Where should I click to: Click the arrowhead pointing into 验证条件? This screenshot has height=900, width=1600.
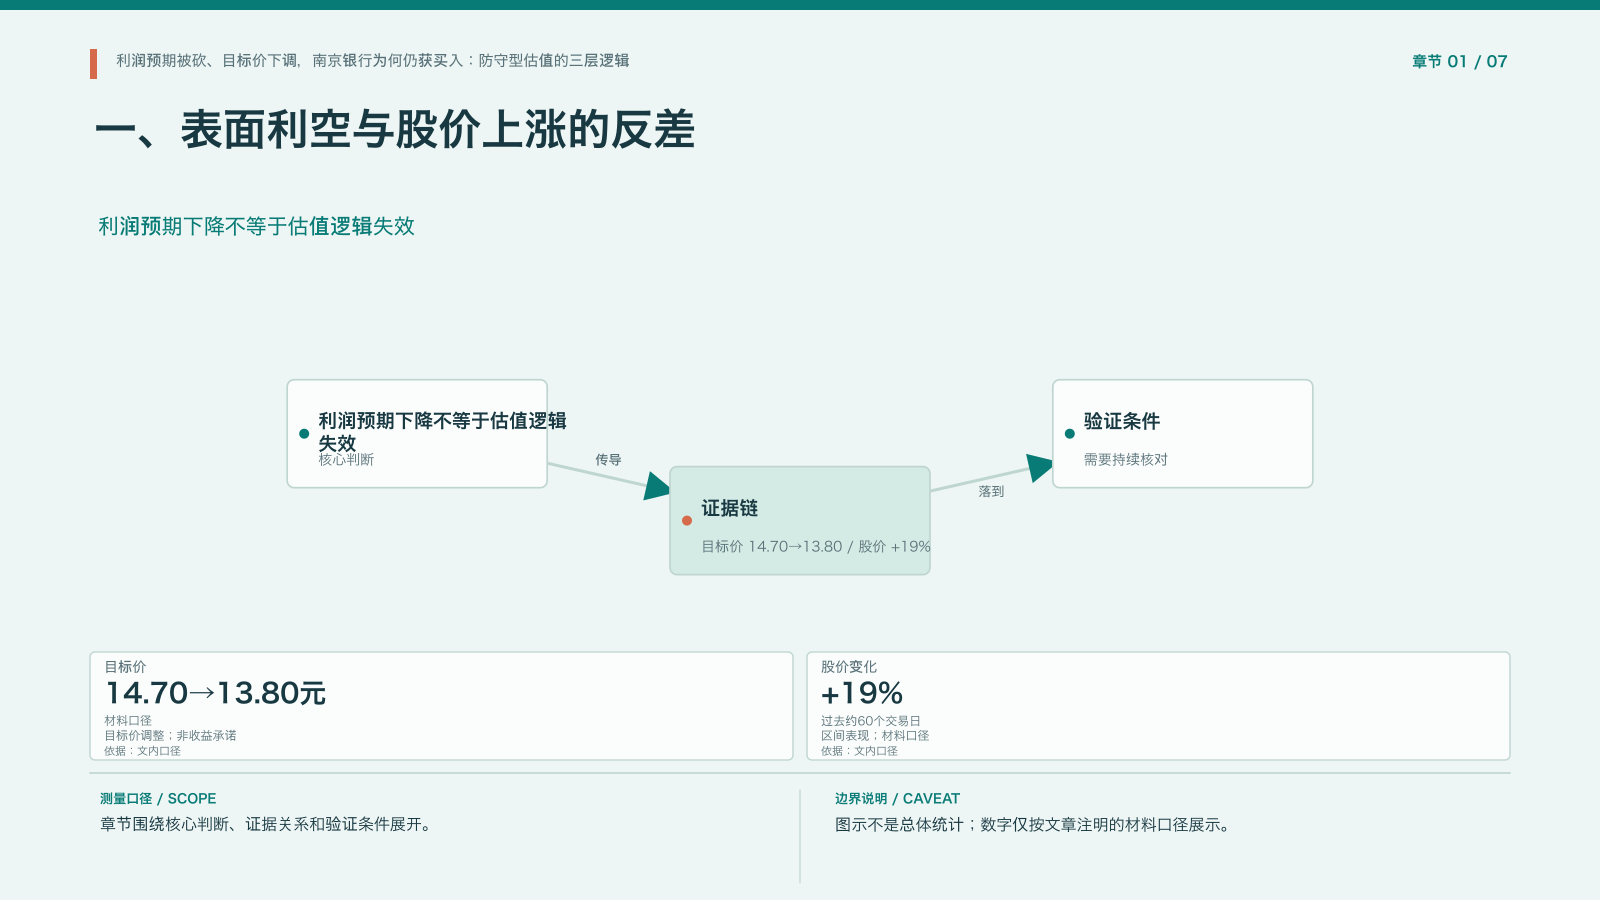[1040, 467]
